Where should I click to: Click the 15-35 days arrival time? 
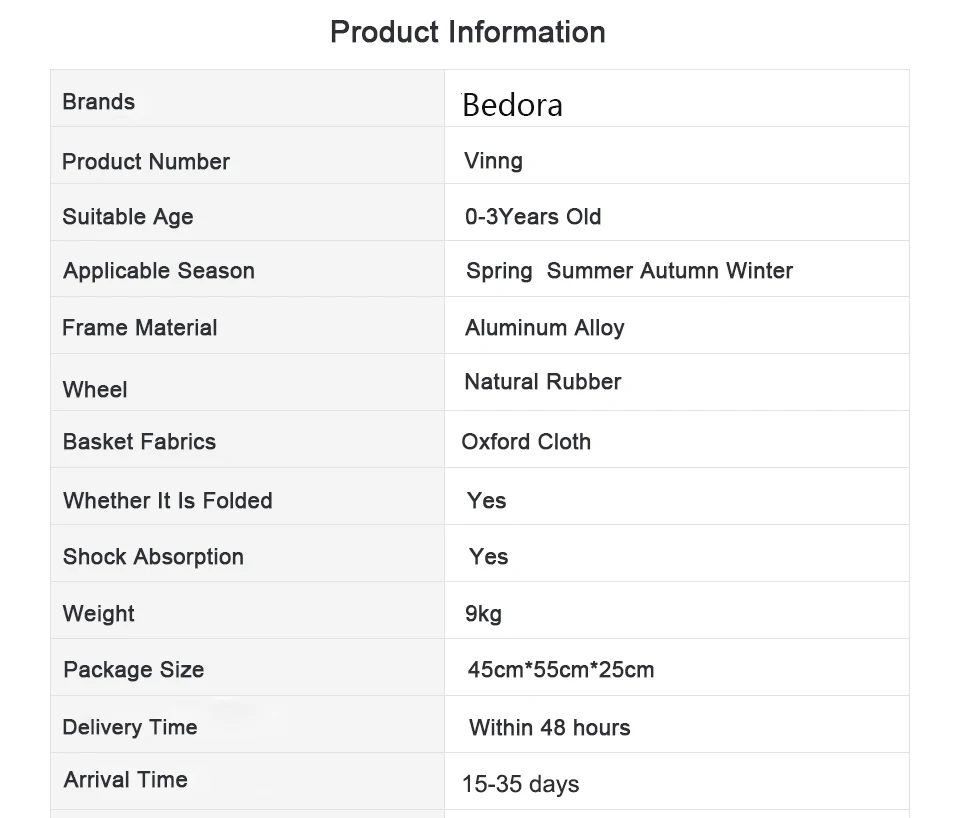coord(520,784)
